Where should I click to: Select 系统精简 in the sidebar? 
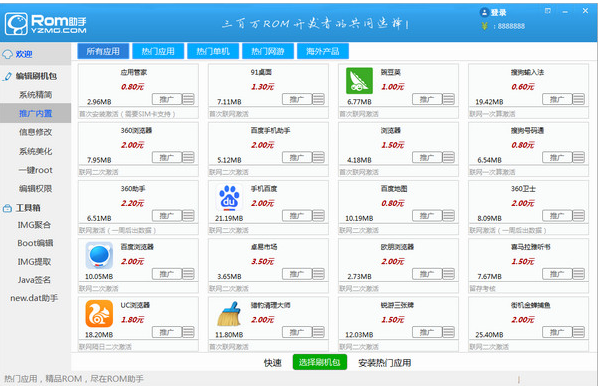point(36,94)
